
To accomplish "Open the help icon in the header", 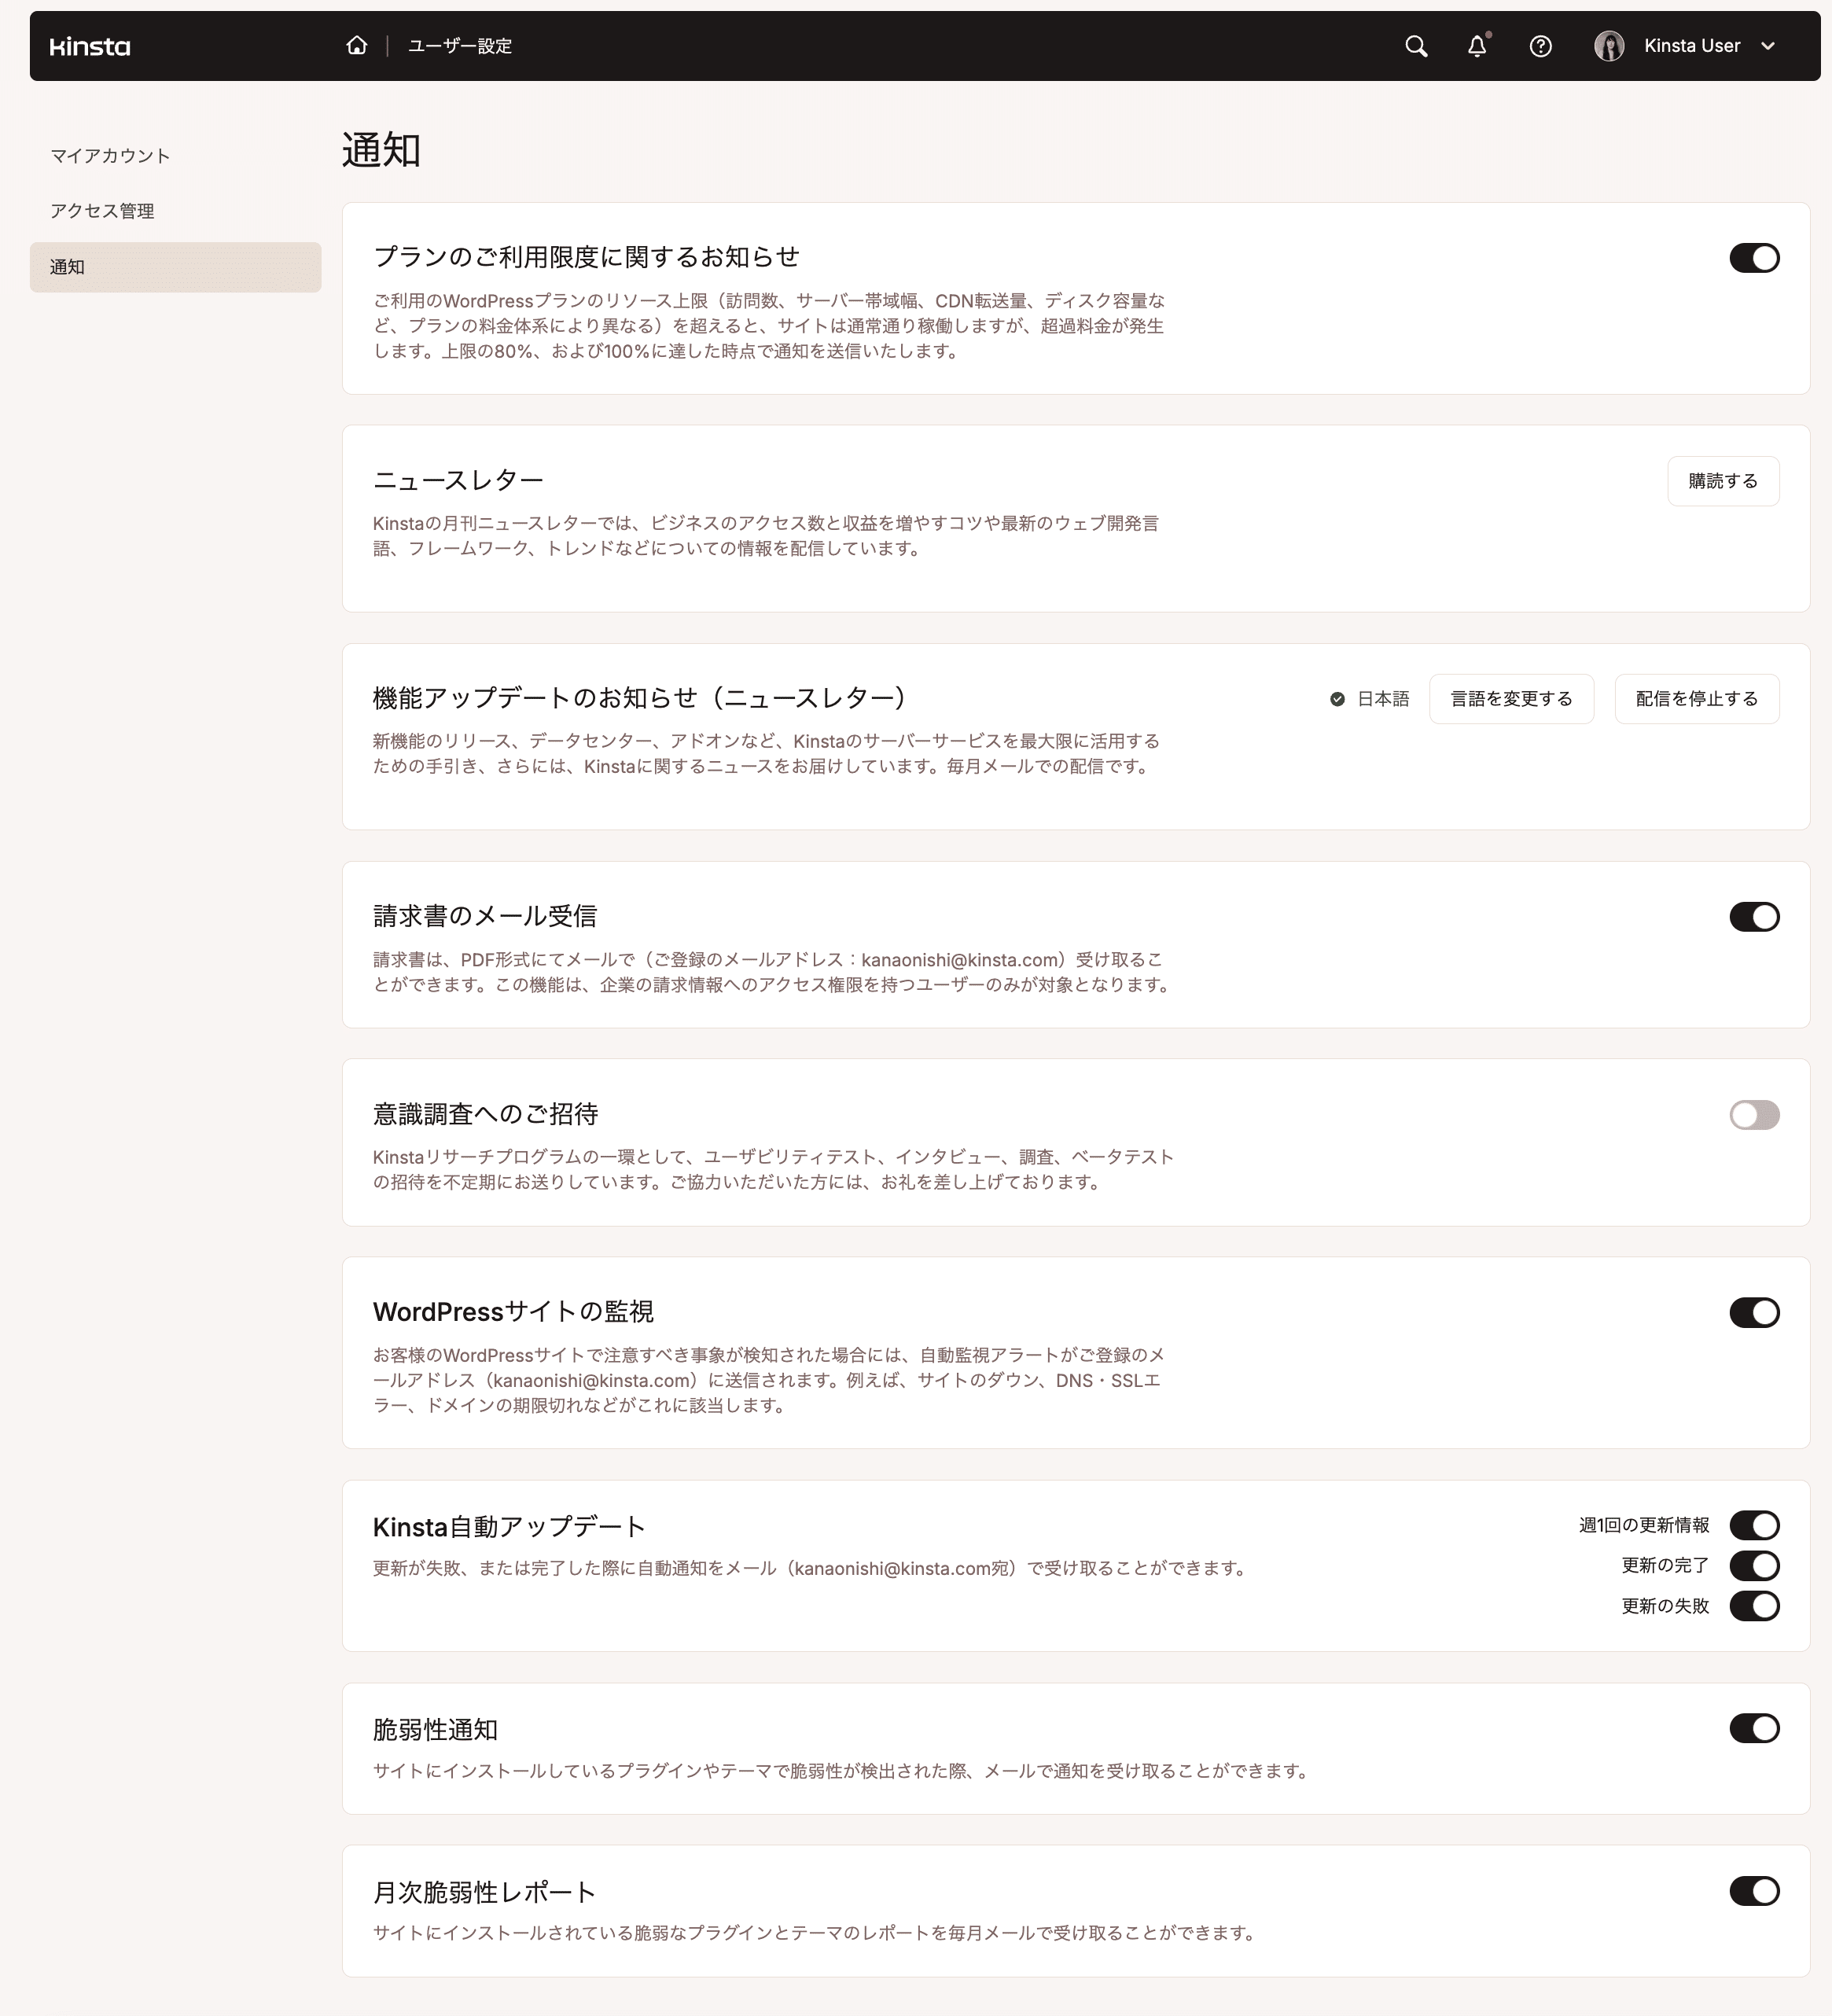I will coord(1540,46).
